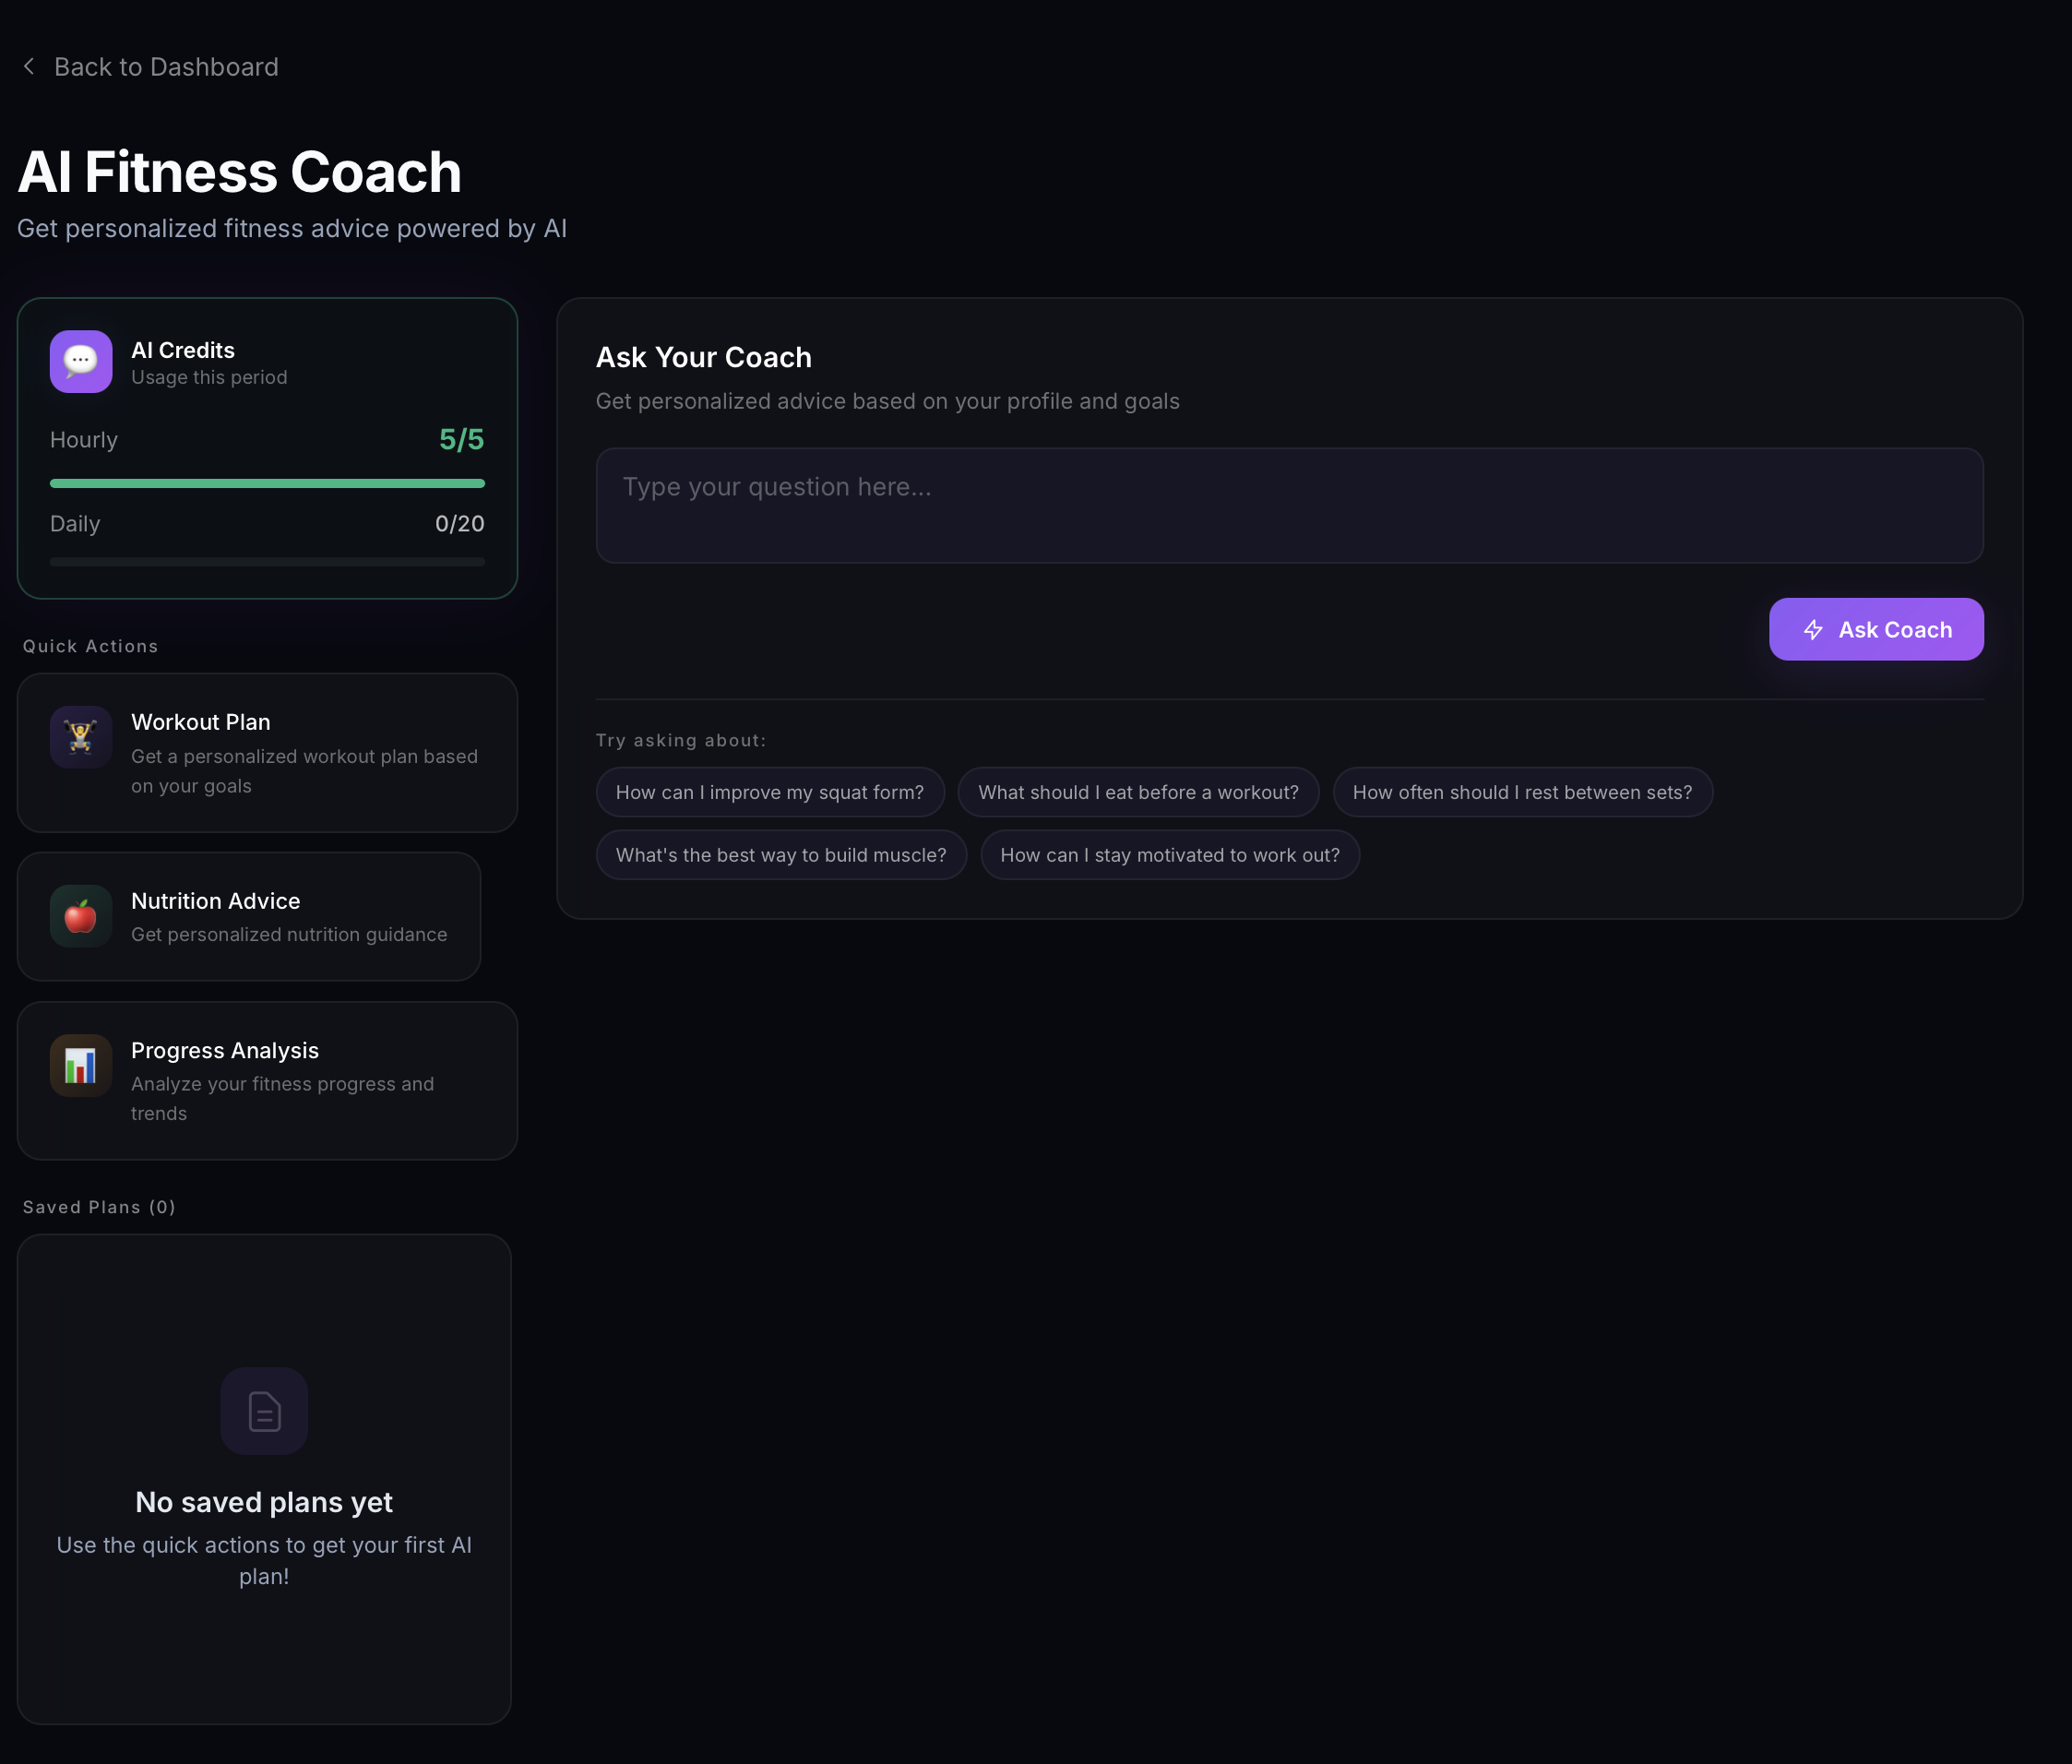This screenshot has width=2072, height=1764.
Task: Click the Daily usage progress bar
Action: click(x=267, y=562)
